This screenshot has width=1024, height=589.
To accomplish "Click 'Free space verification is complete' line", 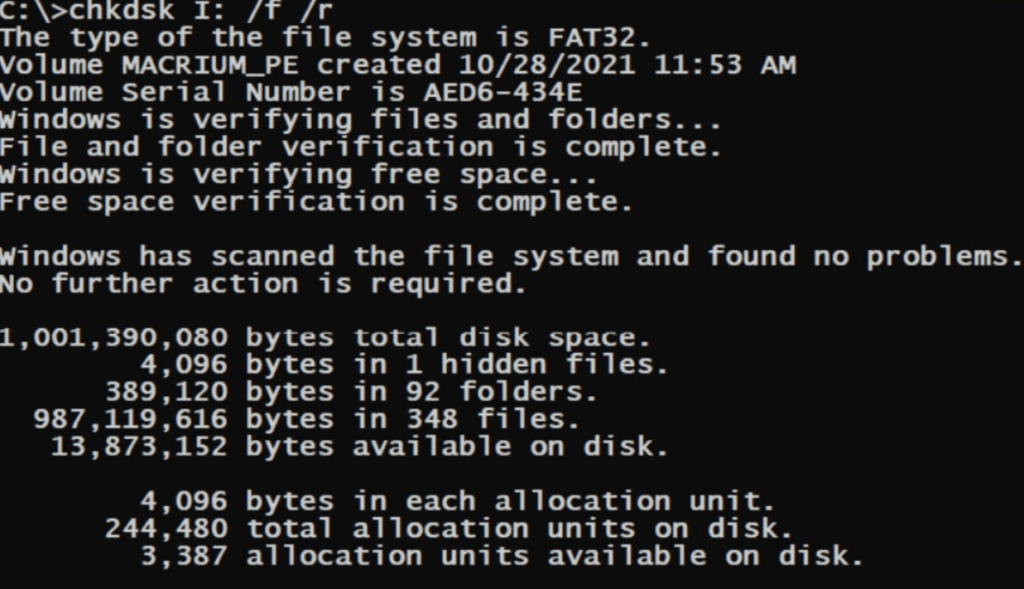I will tap(316, 202).
